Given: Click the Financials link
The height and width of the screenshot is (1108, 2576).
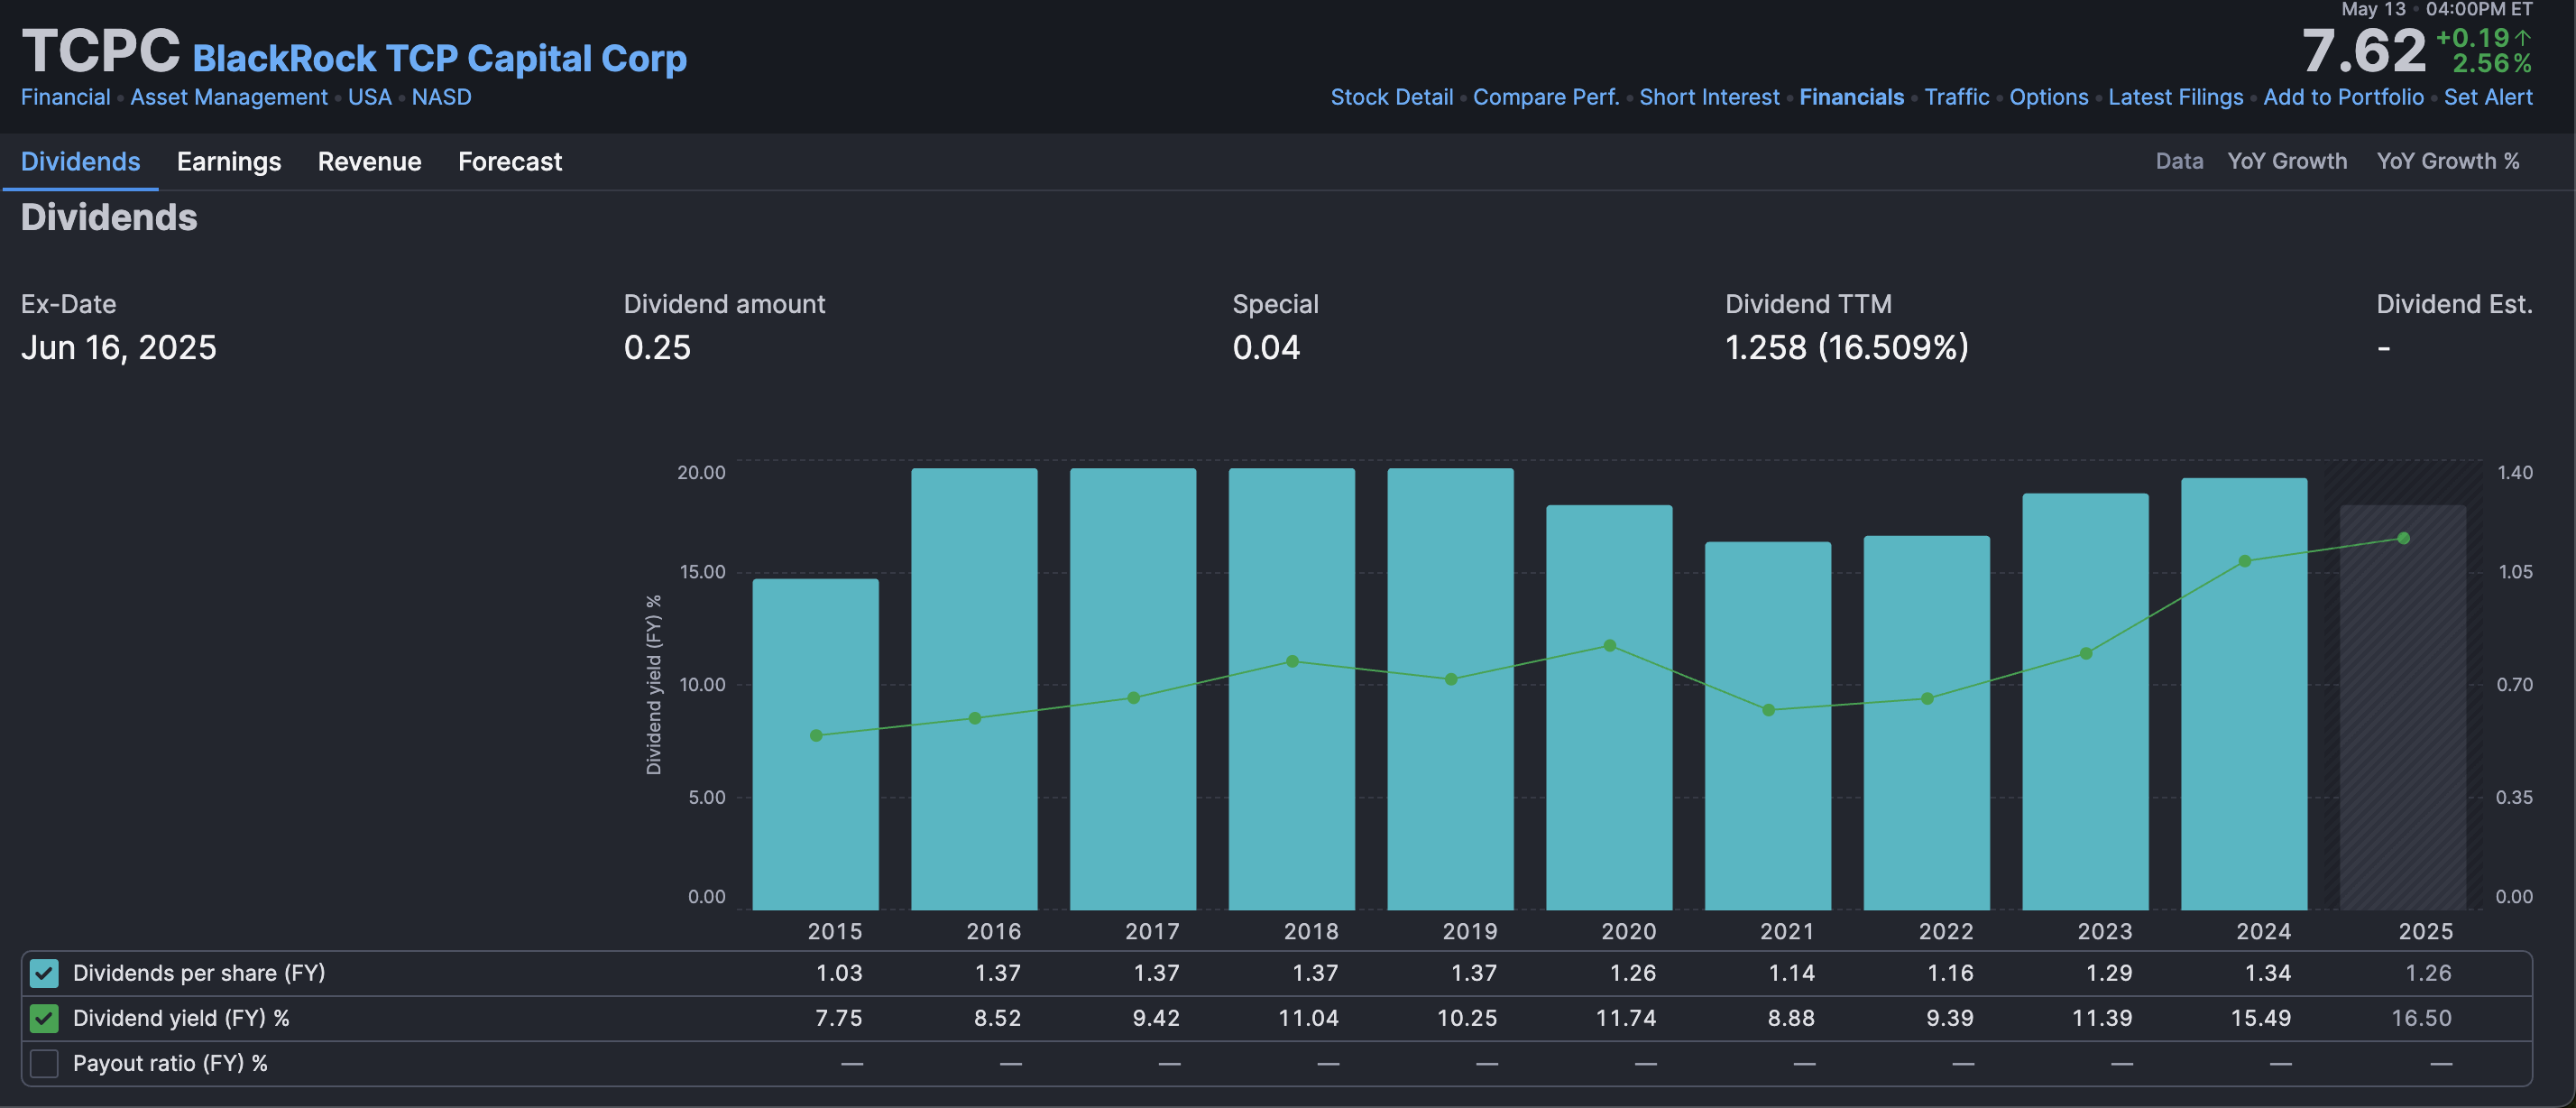Looking at the screenshot, I should coord(1851,97).
